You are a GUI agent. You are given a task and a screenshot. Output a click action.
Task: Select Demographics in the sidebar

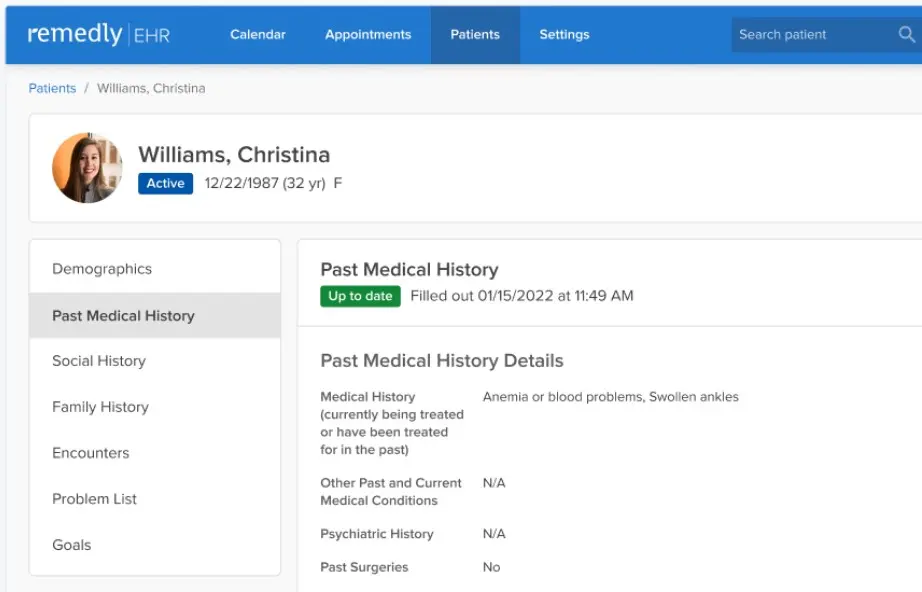coord(101,268)
